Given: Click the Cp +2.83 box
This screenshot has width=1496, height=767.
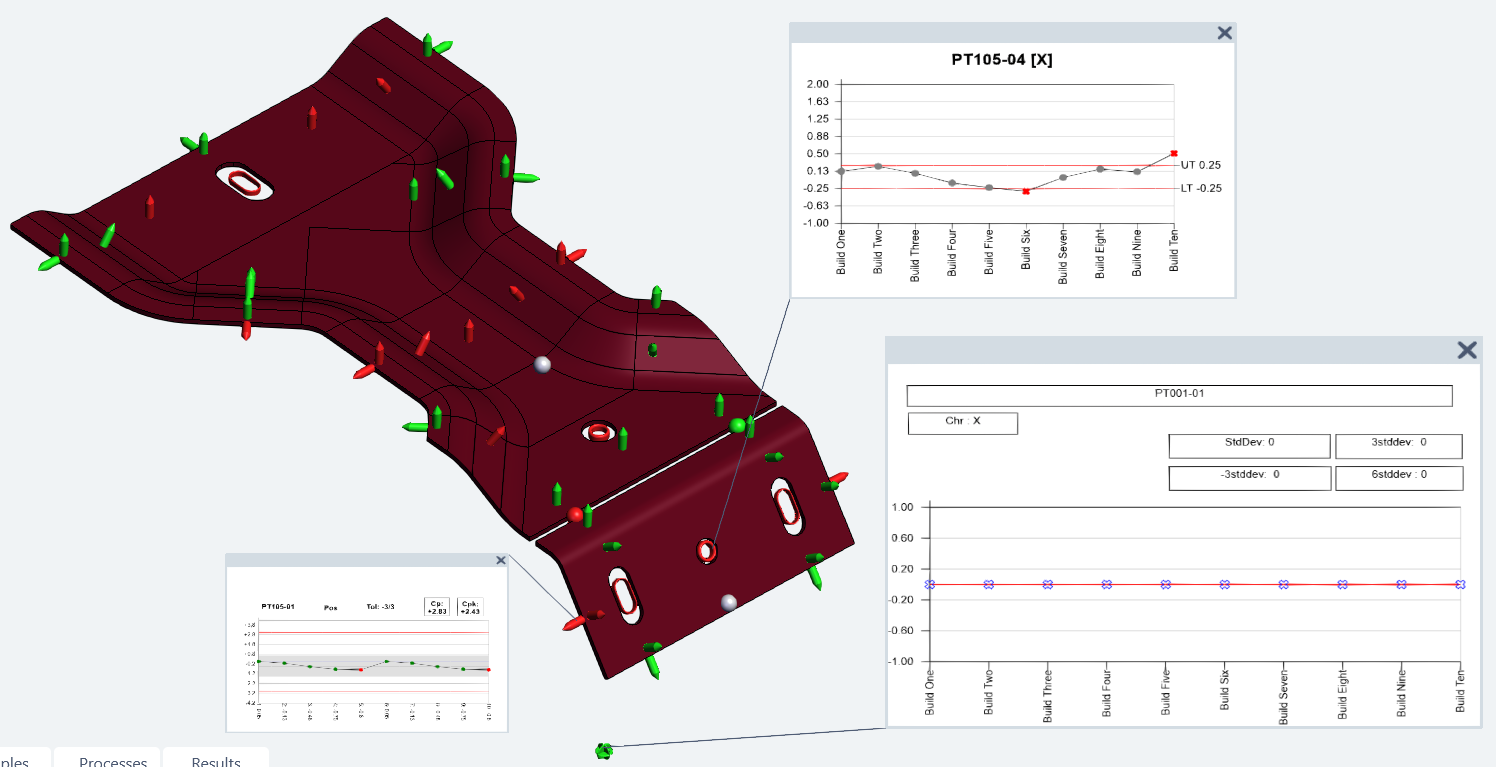Looking at the screenshot, I should [436, 607].
